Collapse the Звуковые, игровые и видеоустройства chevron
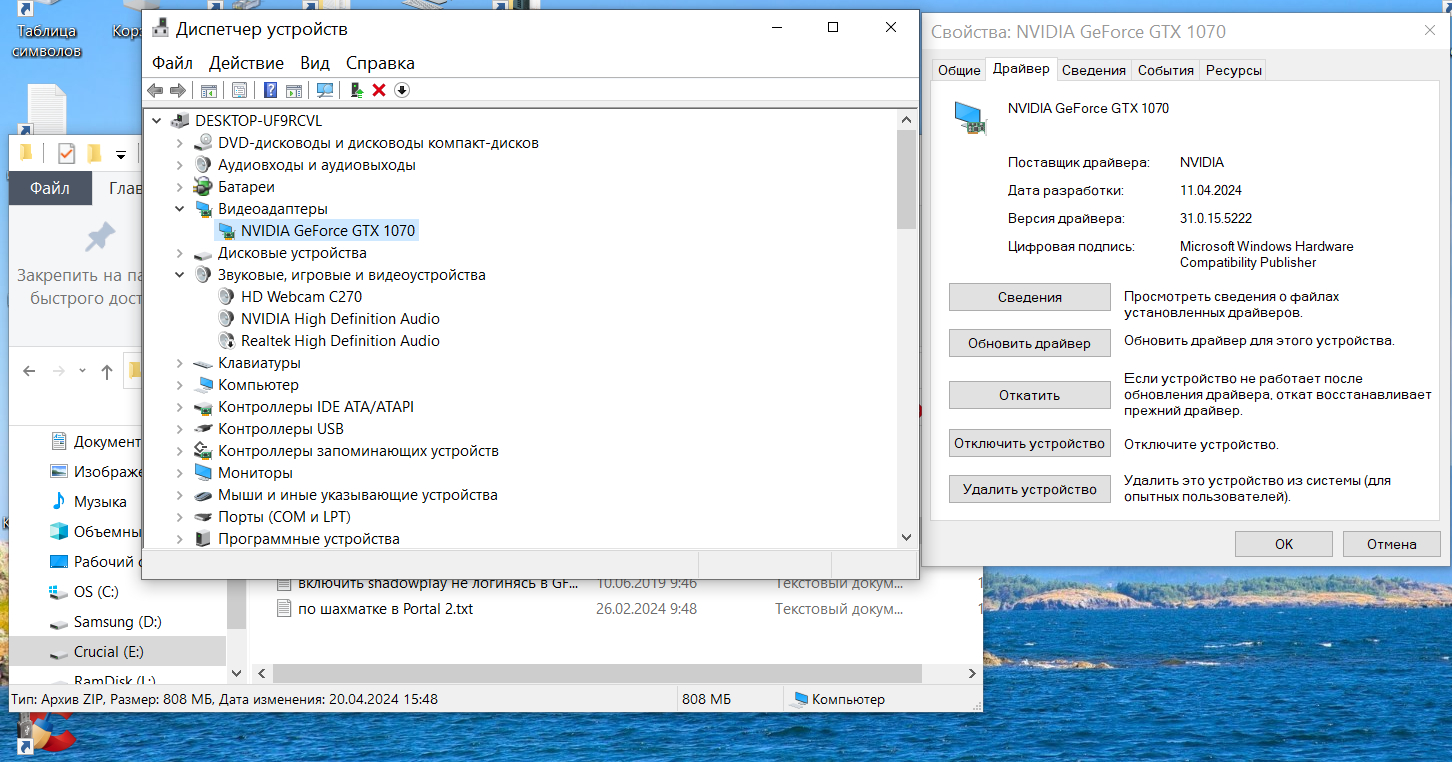Viewport: 1452px width, 762px height. click(179, 275)
